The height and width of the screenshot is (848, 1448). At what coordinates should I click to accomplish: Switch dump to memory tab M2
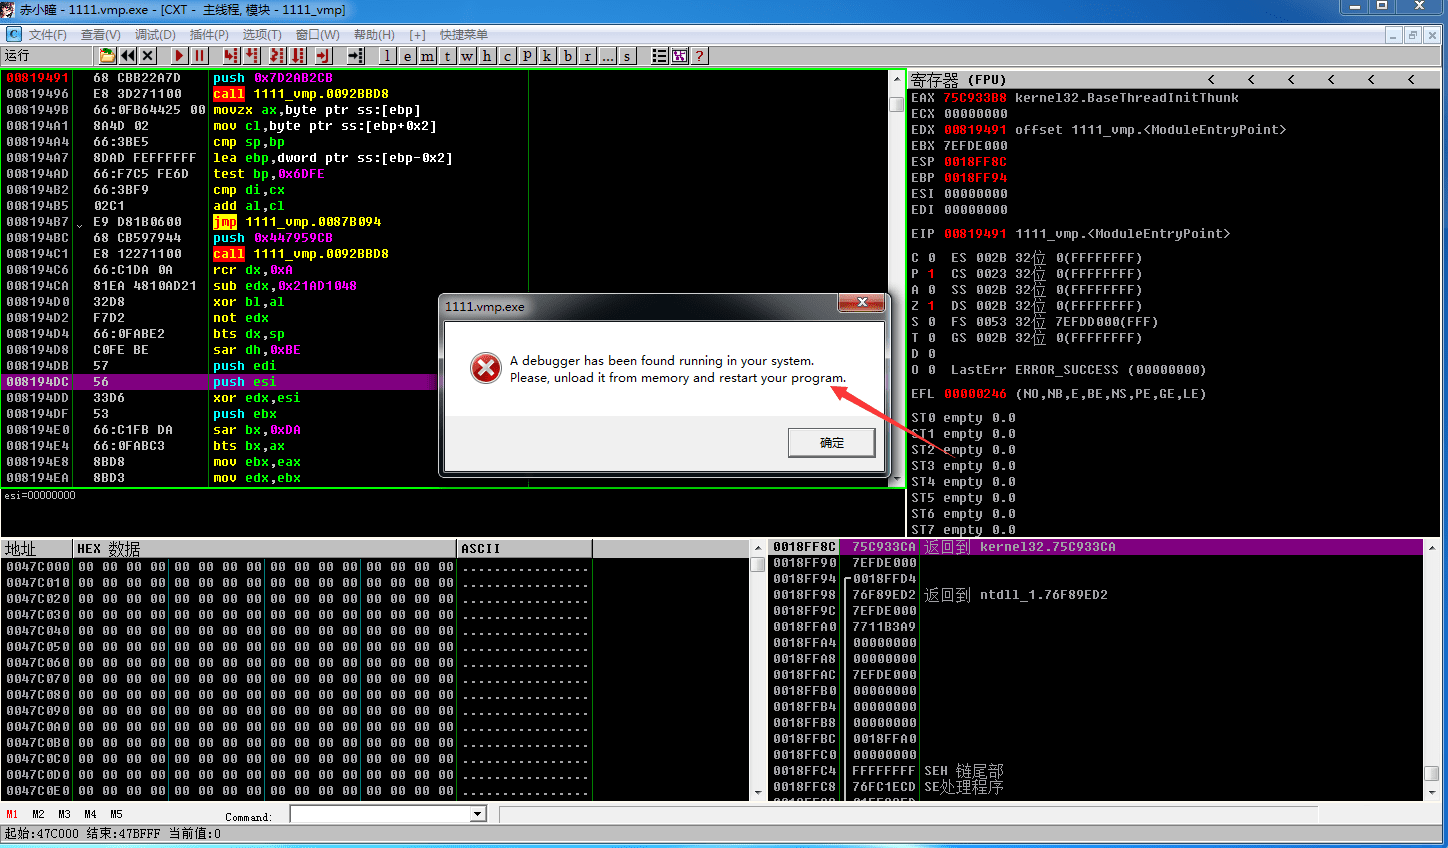point(38,814)
